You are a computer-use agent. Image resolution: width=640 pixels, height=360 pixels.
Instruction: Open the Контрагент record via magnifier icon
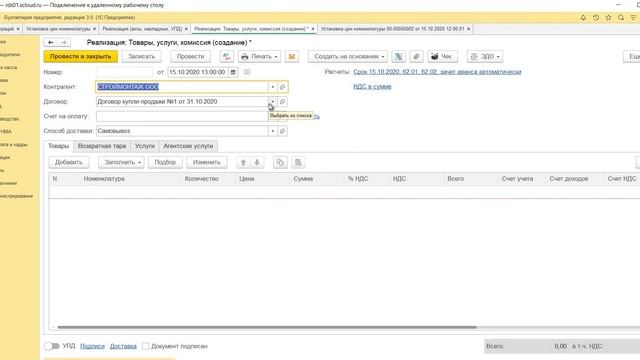click(x=282, y=87)
